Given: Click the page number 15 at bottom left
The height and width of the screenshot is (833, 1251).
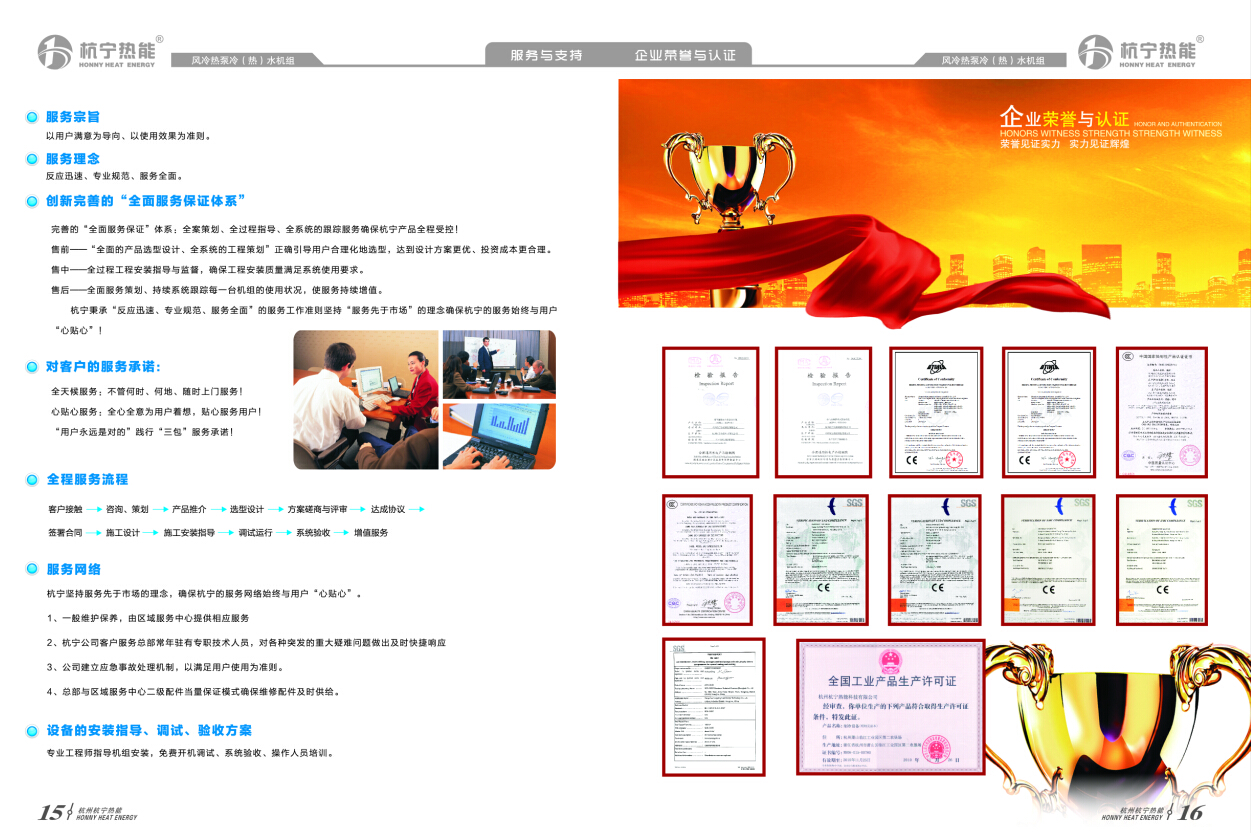Looking at the screenshot, I should tap(51, 811).
